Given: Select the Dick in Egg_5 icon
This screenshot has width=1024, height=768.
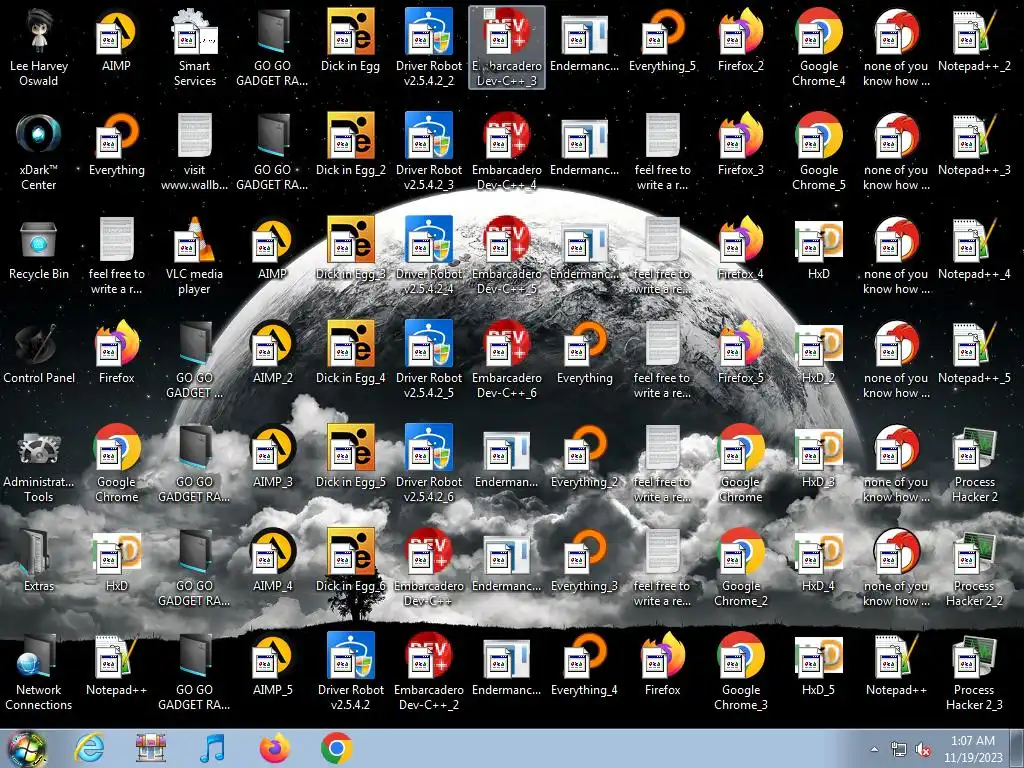Looking at the screenshot, I should 351,457.
